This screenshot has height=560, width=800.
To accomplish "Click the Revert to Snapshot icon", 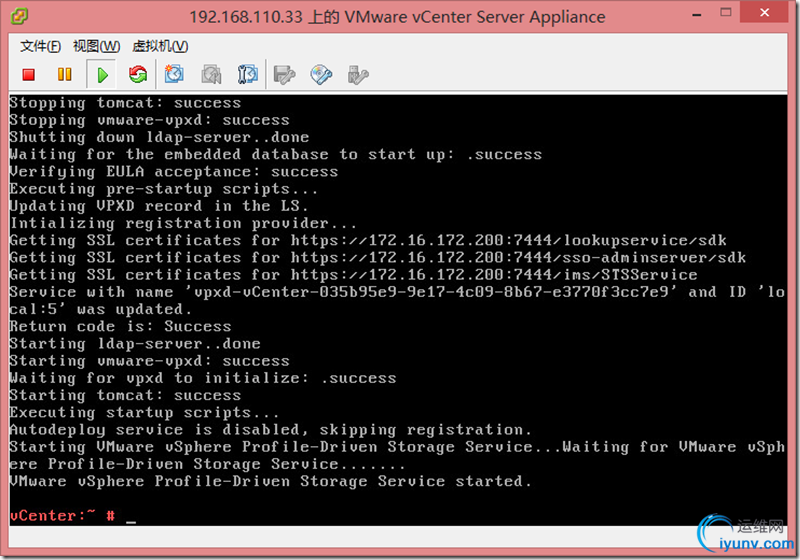I will (x=211, y=74).
